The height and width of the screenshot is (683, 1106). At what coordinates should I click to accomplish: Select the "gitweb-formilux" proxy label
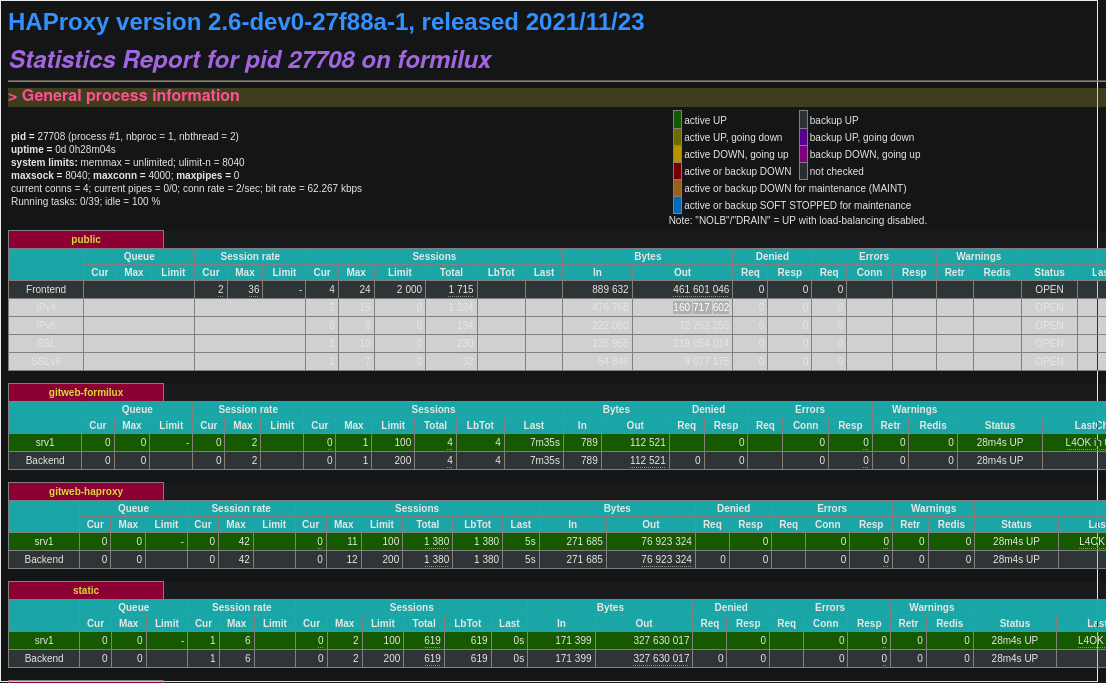click(x=86, y=392)
